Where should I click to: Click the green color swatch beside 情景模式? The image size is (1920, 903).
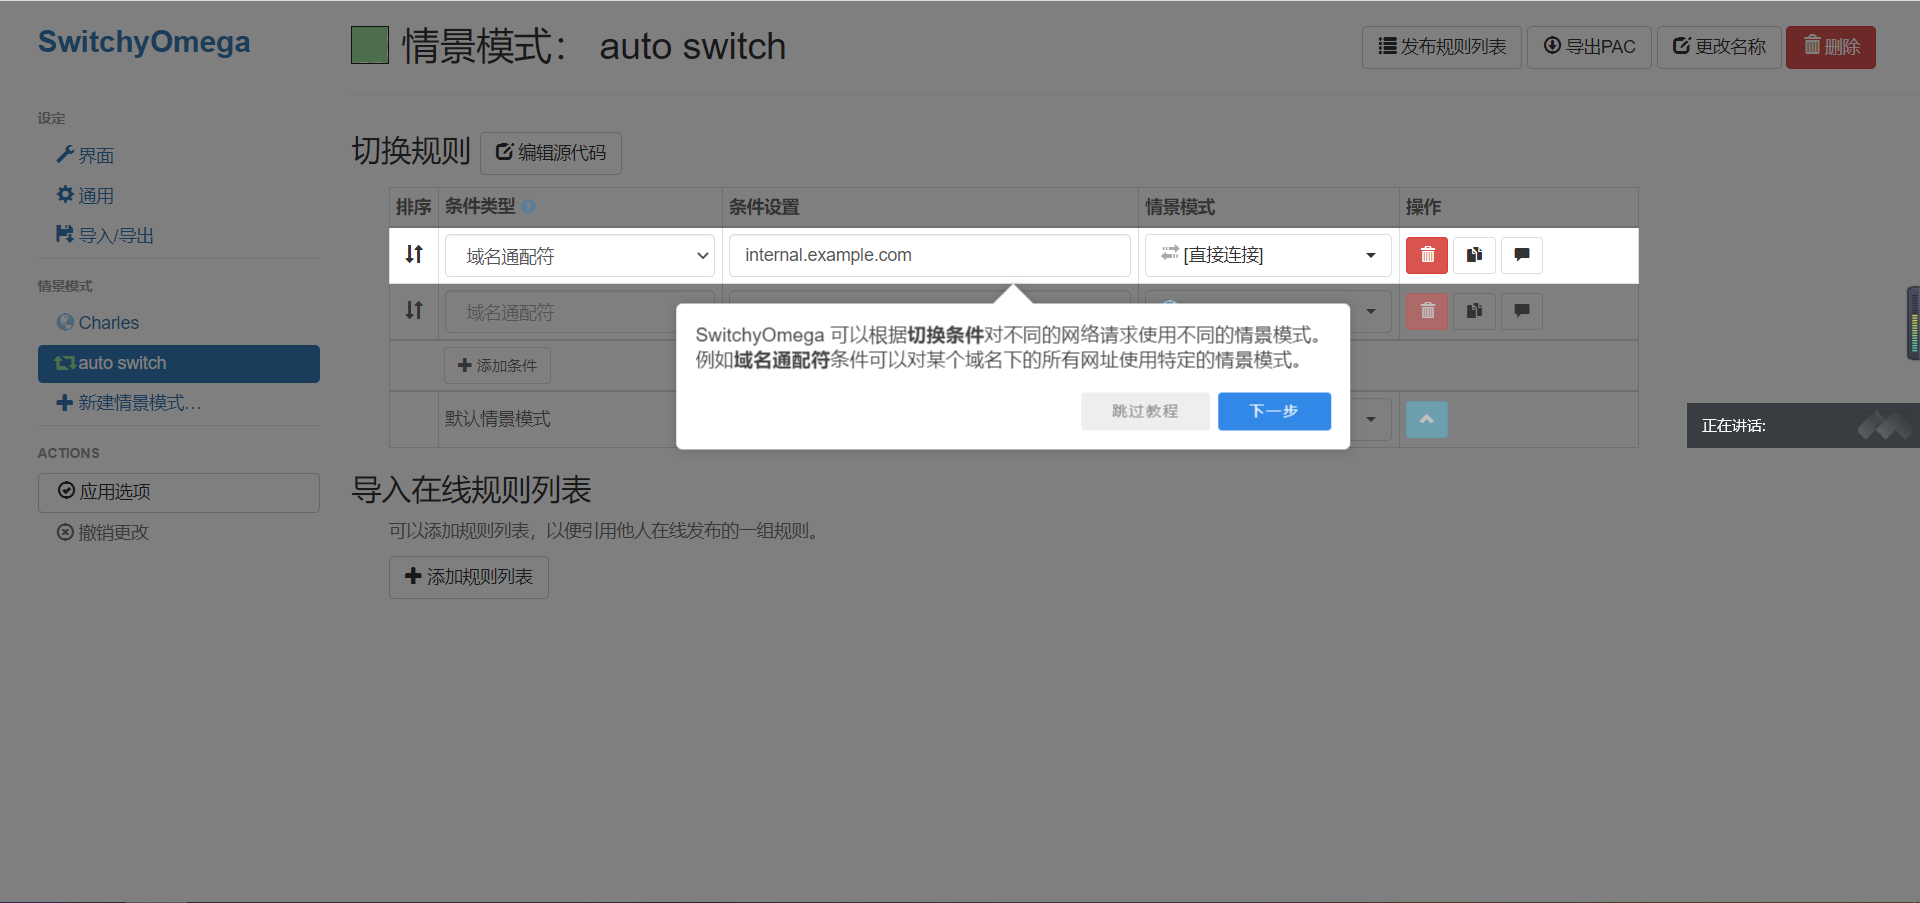369,44
